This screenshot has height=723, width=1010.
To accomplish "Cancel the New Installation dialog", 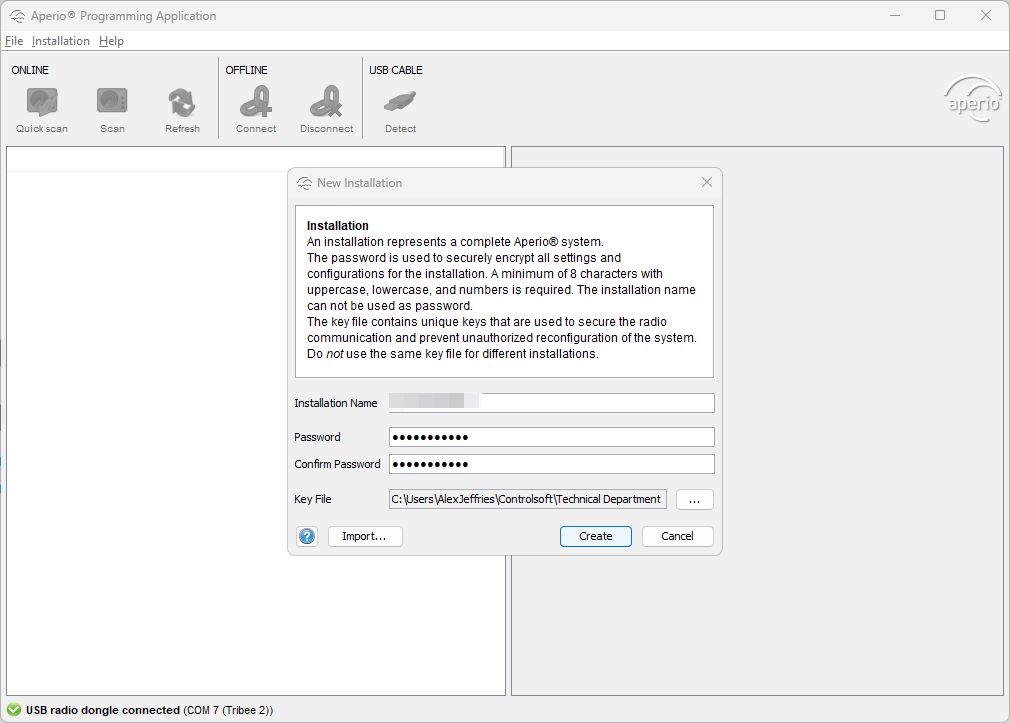I will pos(678,536).
